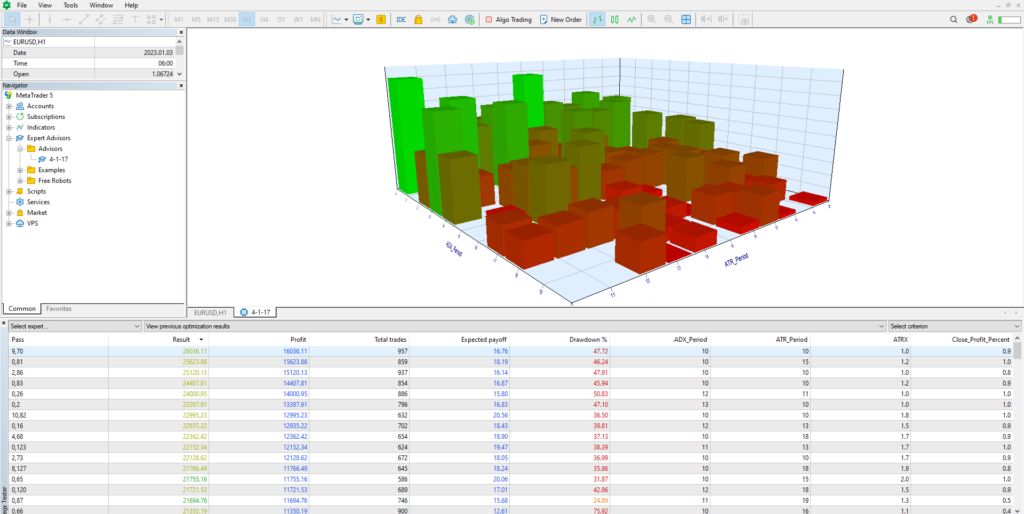Toggle bar chart display mode
1024x514 pixels.
(596, 19)
